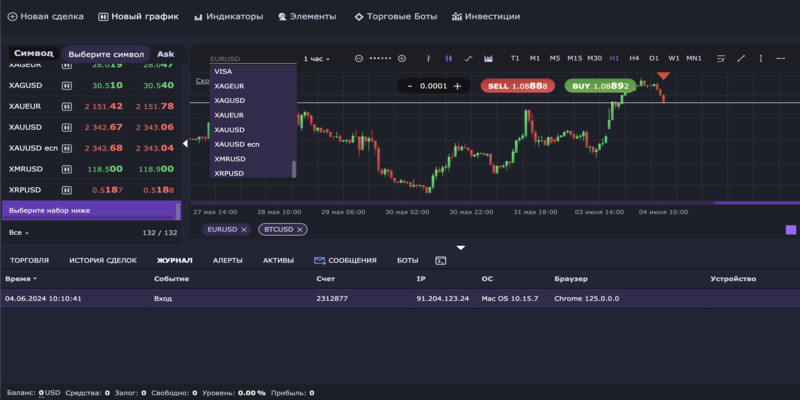Viewport: 800px width, 400px height.
Task: Select candlestick chart type icon
Action: coord(448,59)
